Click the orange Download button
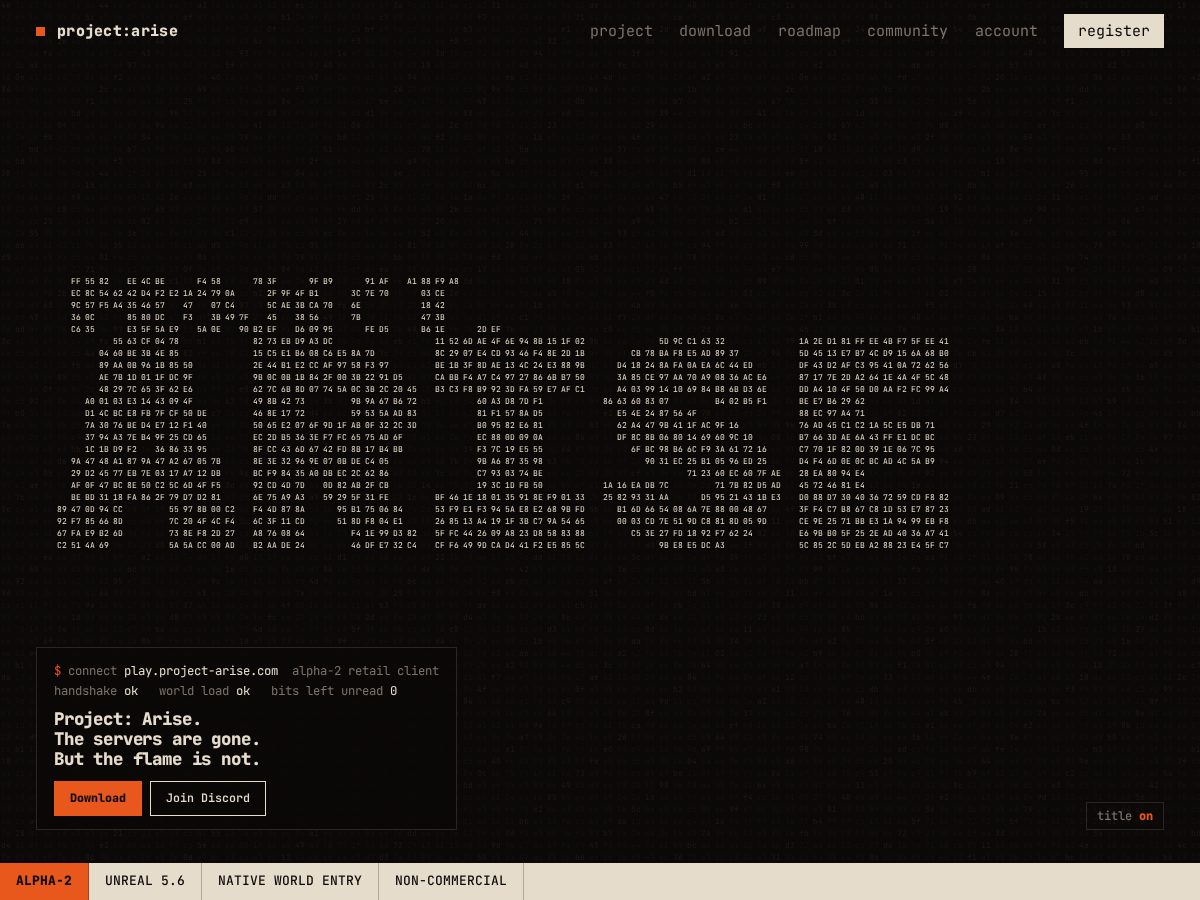This screenshot has width=1200, height=900. pyautogui.click(x=98, y=798)
